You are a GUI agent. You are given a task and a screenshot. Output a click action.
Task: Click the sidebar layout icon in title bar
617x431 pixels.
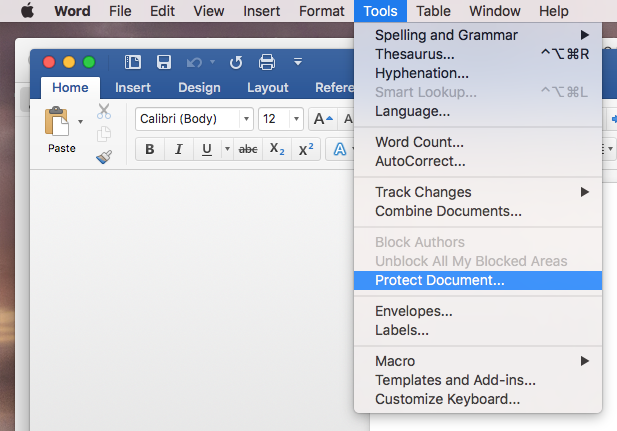(133, 62)
